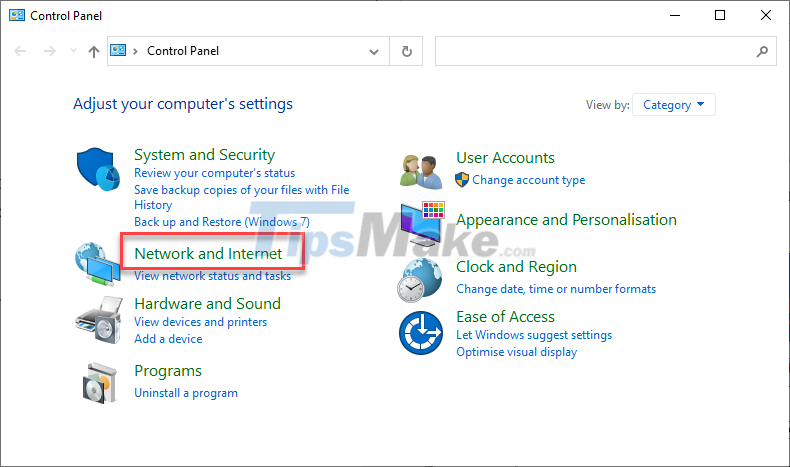Click Change date, time or number formats

coord(556,289)
